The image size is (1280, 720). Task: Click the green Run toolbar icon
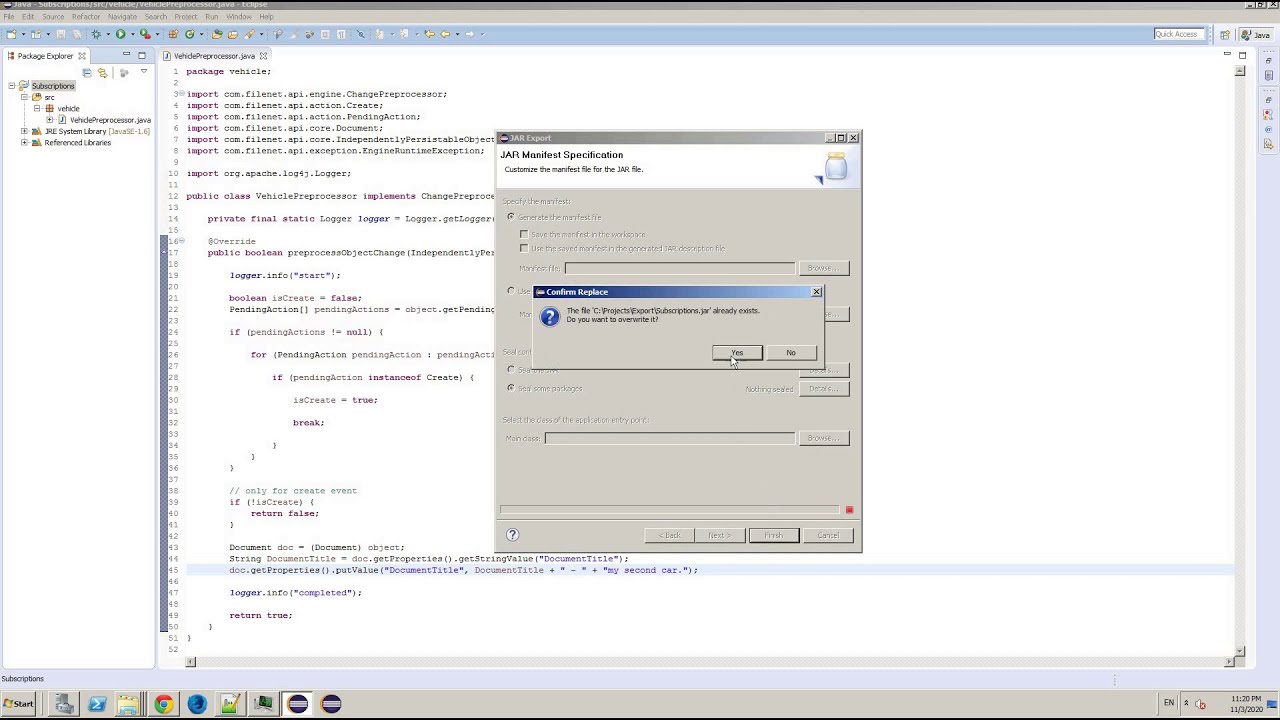pyautogui.click(x=120, y=34)
